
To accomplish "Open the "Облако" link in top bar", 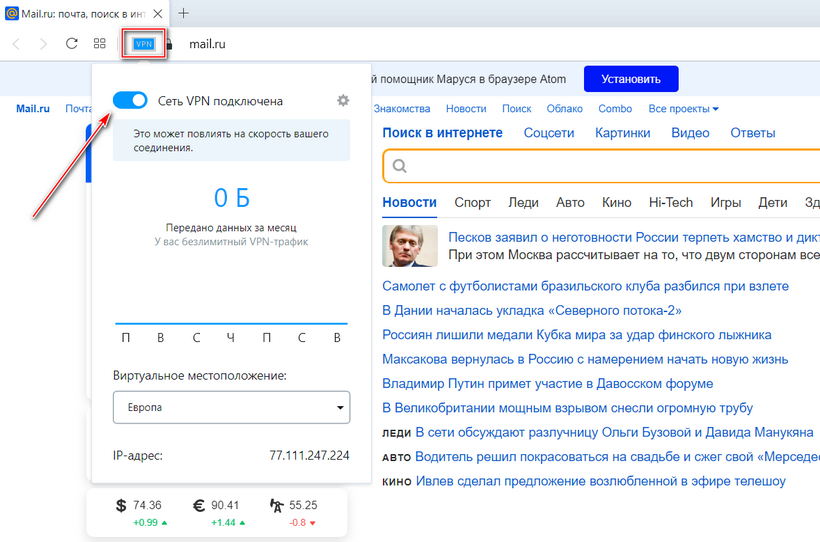I will click(564, 109).
